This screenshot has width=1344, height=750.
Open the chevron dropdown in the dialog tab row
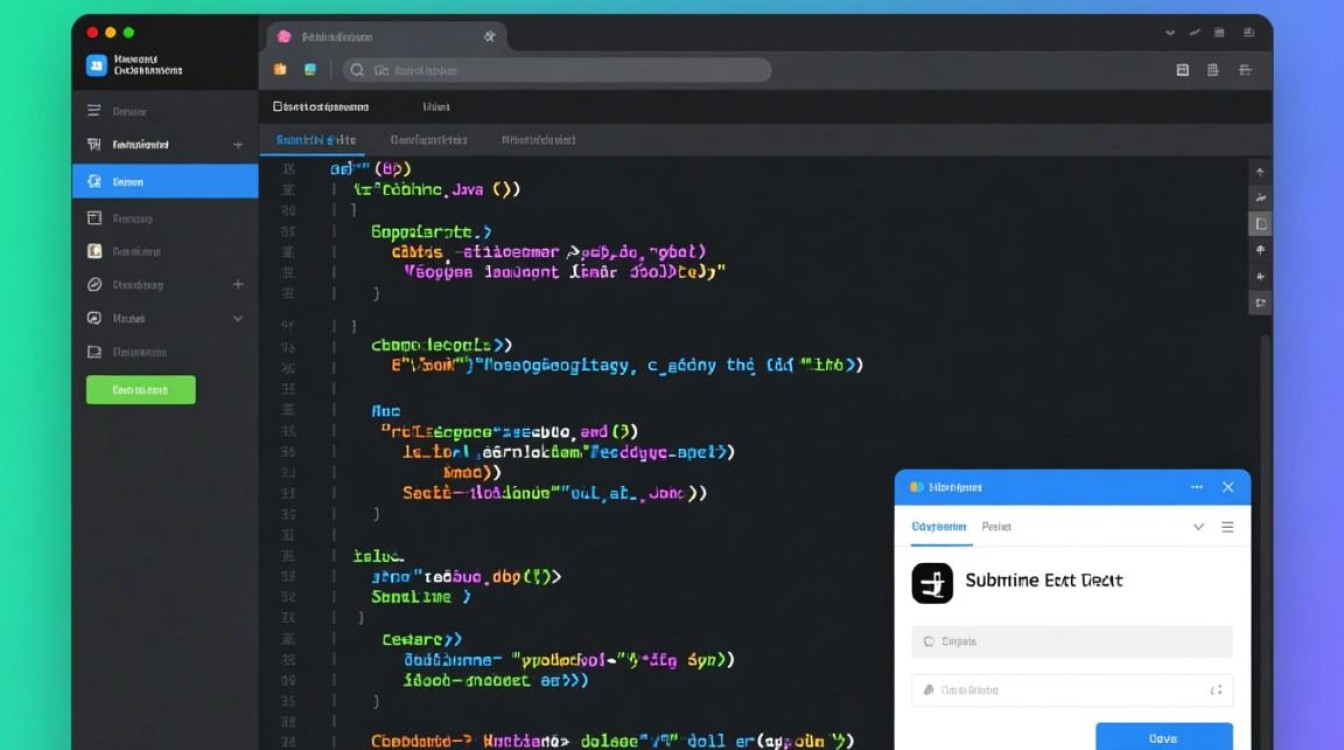point(1198,527)
